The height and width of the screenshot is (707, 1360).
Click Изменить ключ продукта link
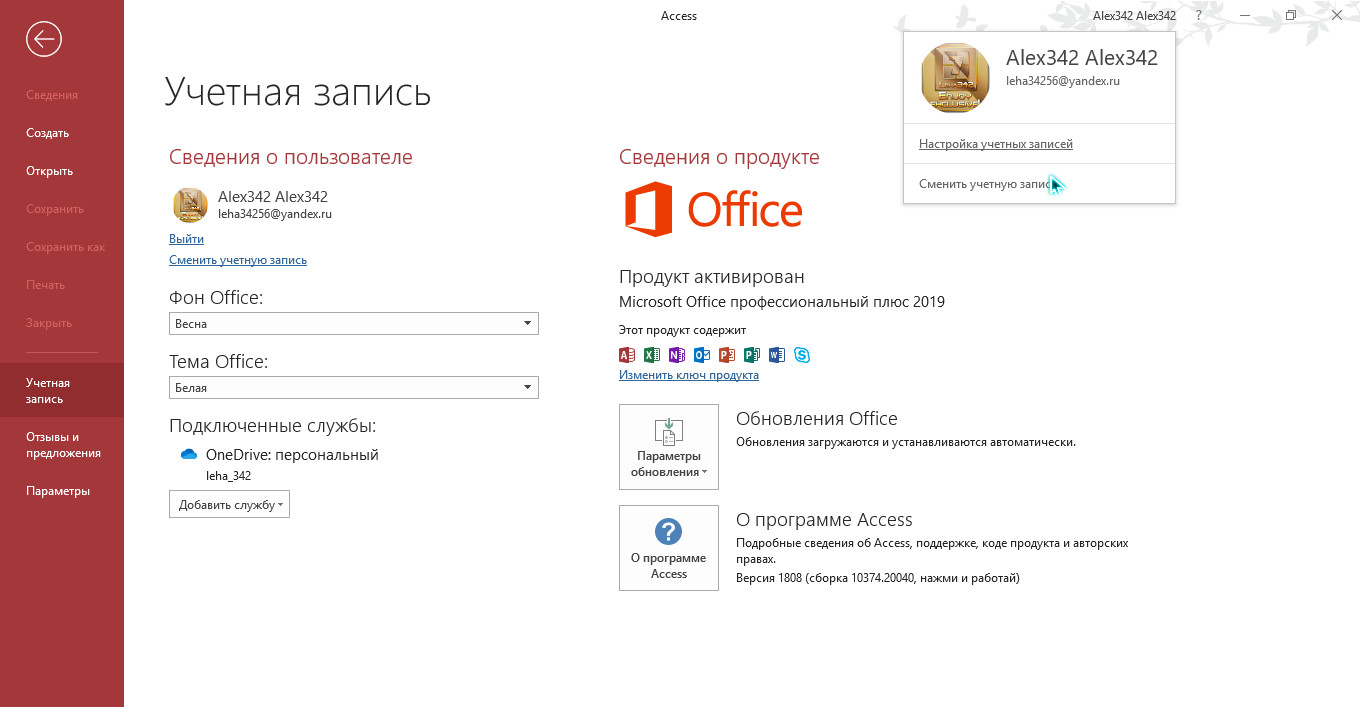click(x=688, y=375)
